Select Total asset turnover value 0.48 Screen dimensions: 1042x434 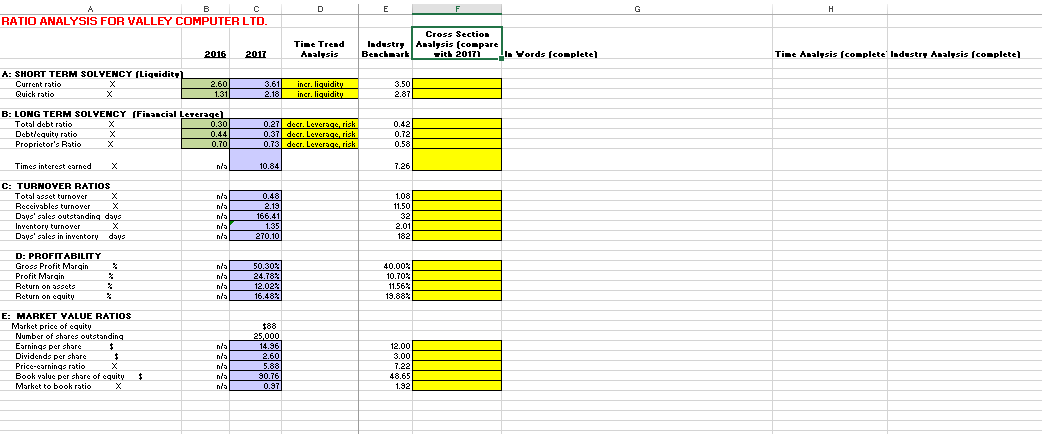click(x=256, y=196)
